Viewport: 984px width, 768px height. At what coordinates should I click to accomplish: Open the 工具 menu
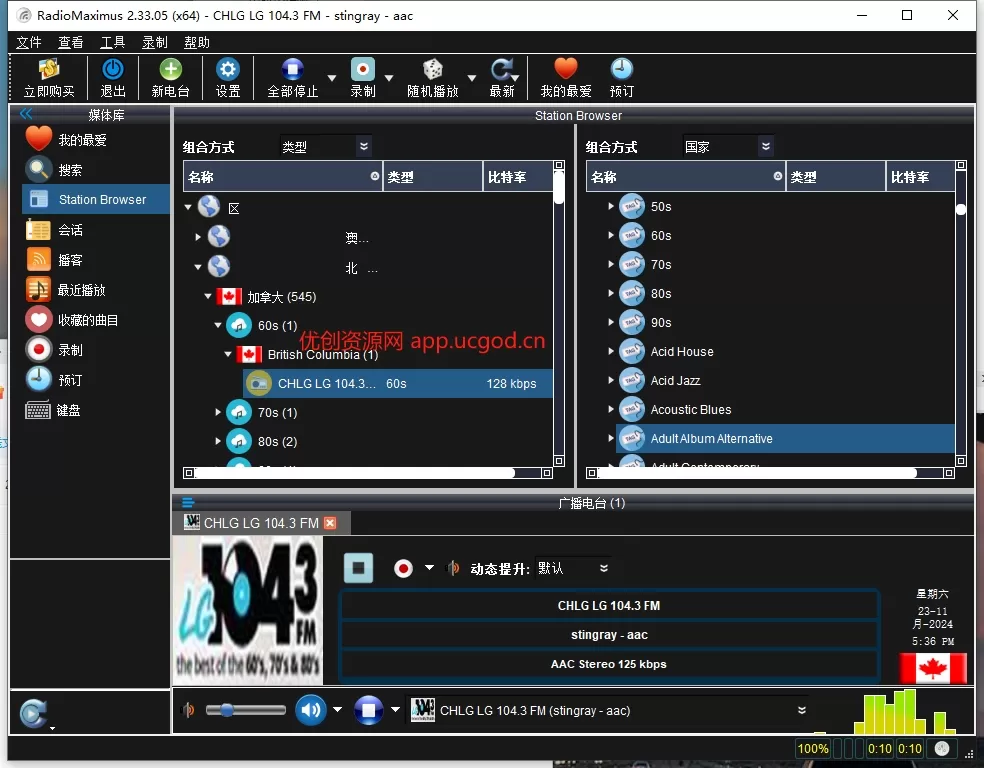(112, 42)
